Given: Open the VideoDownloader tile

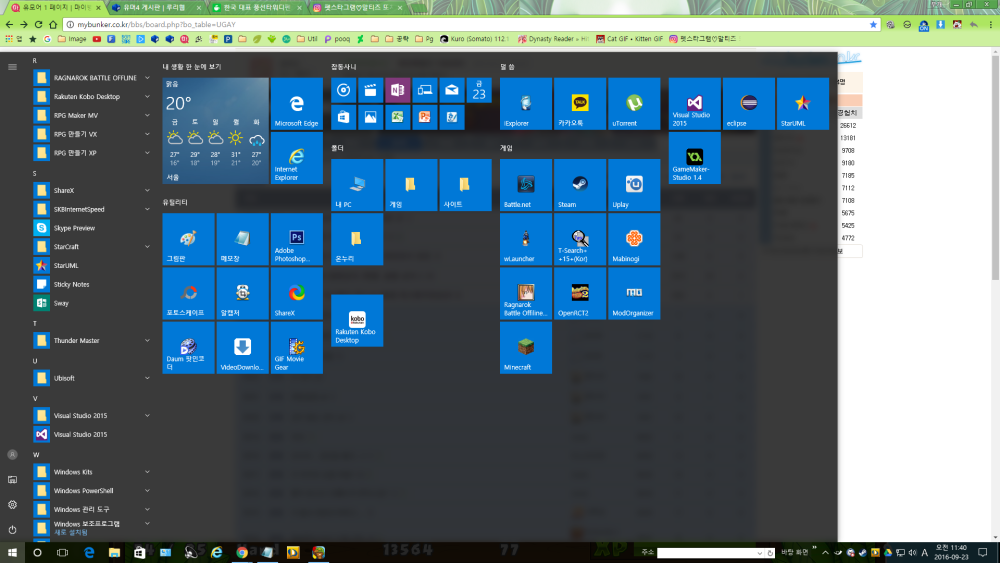Looking at the screenshot, I should tap(242, 347).
